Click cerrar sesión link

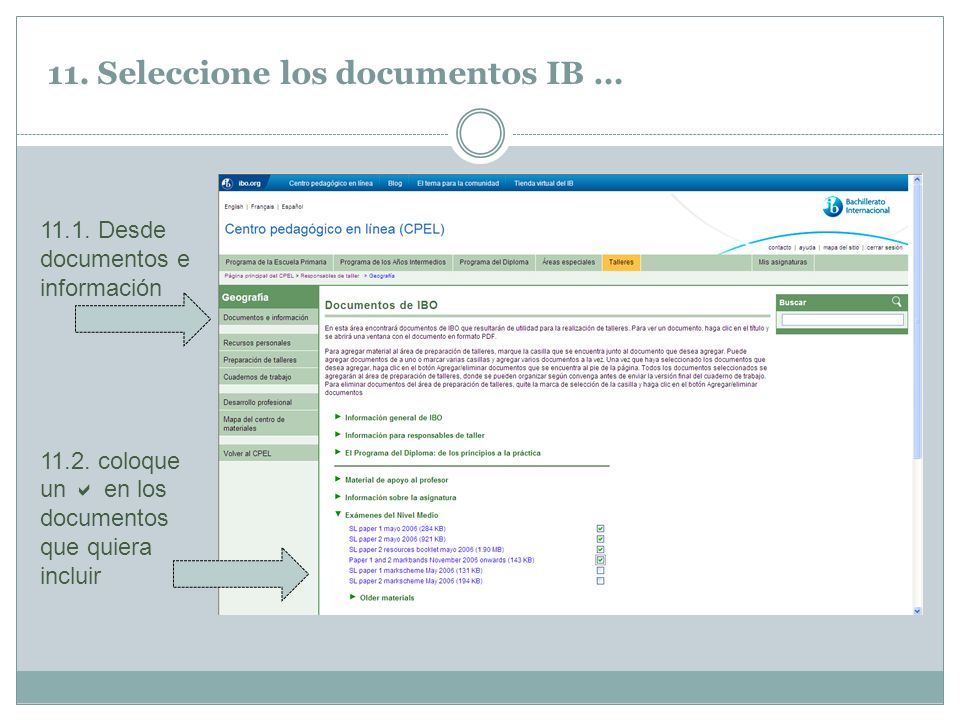point(884,248)
